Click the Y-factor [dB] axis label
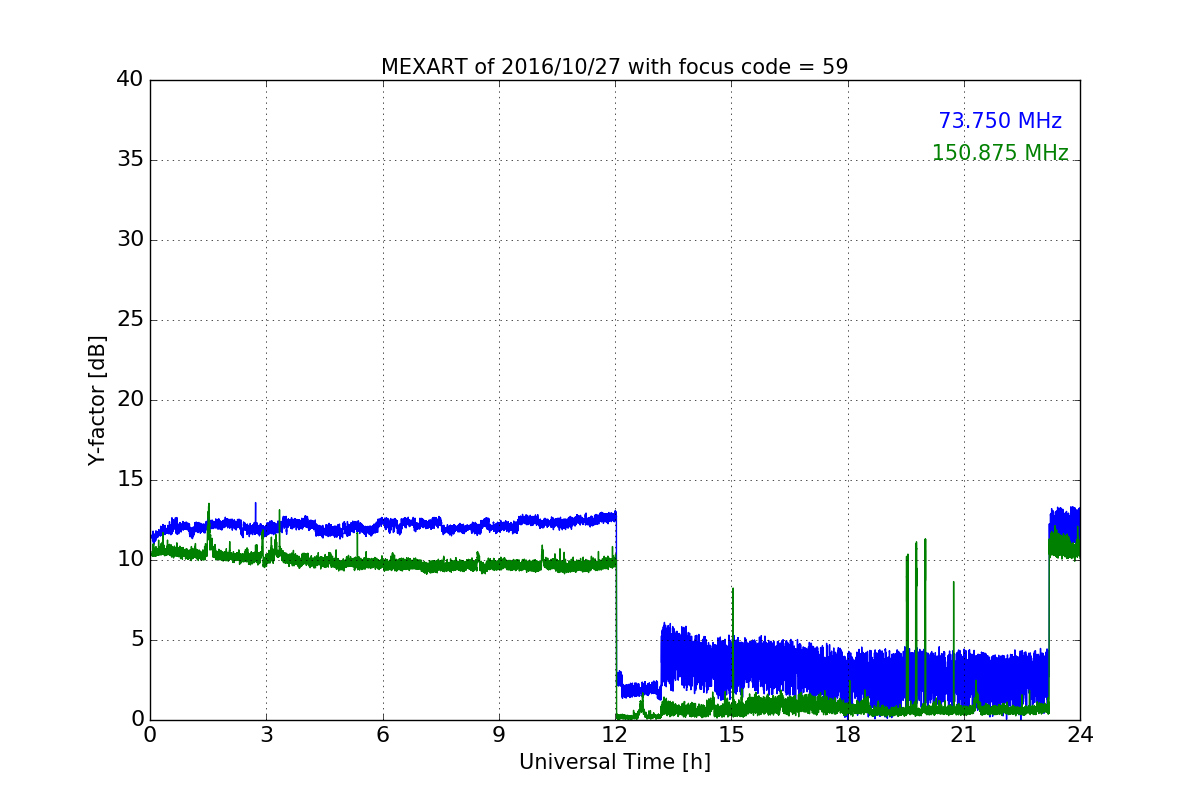The height and width of the screenshot is (800, 1200). (x=97, y=400)
